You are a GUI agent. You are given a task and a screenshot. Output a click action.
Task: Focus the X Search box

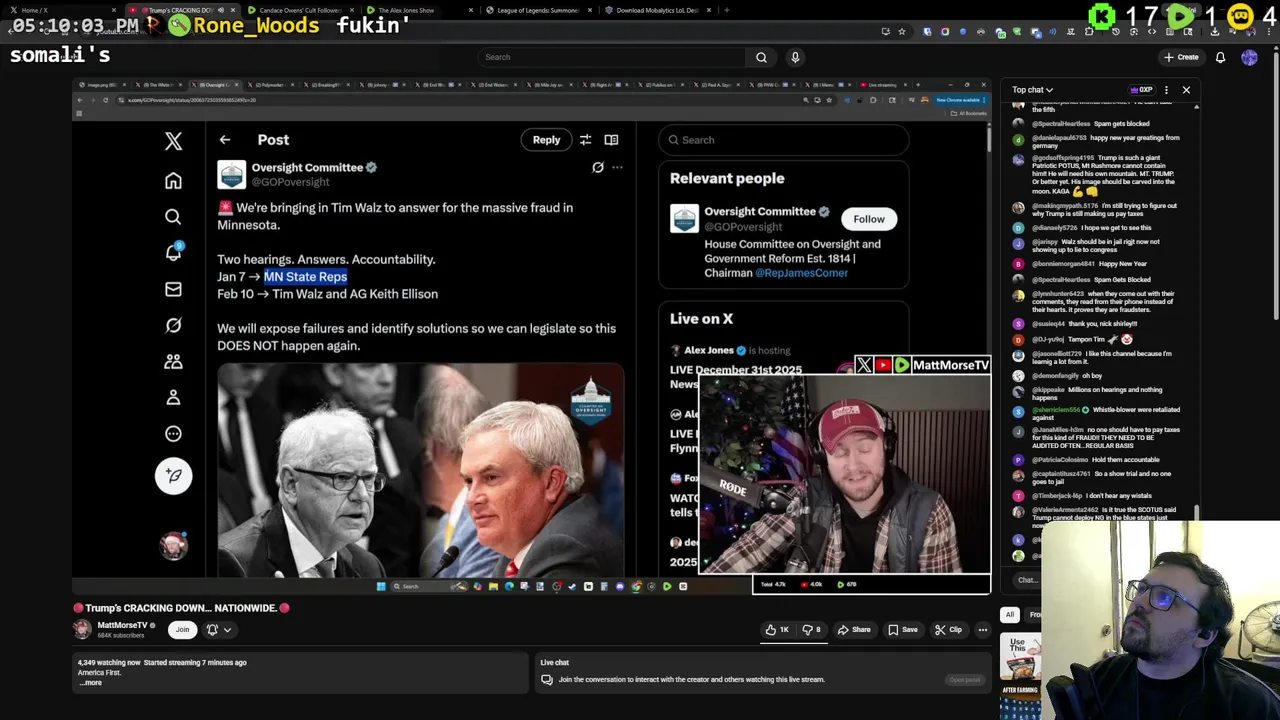click(x=783, y=140)
